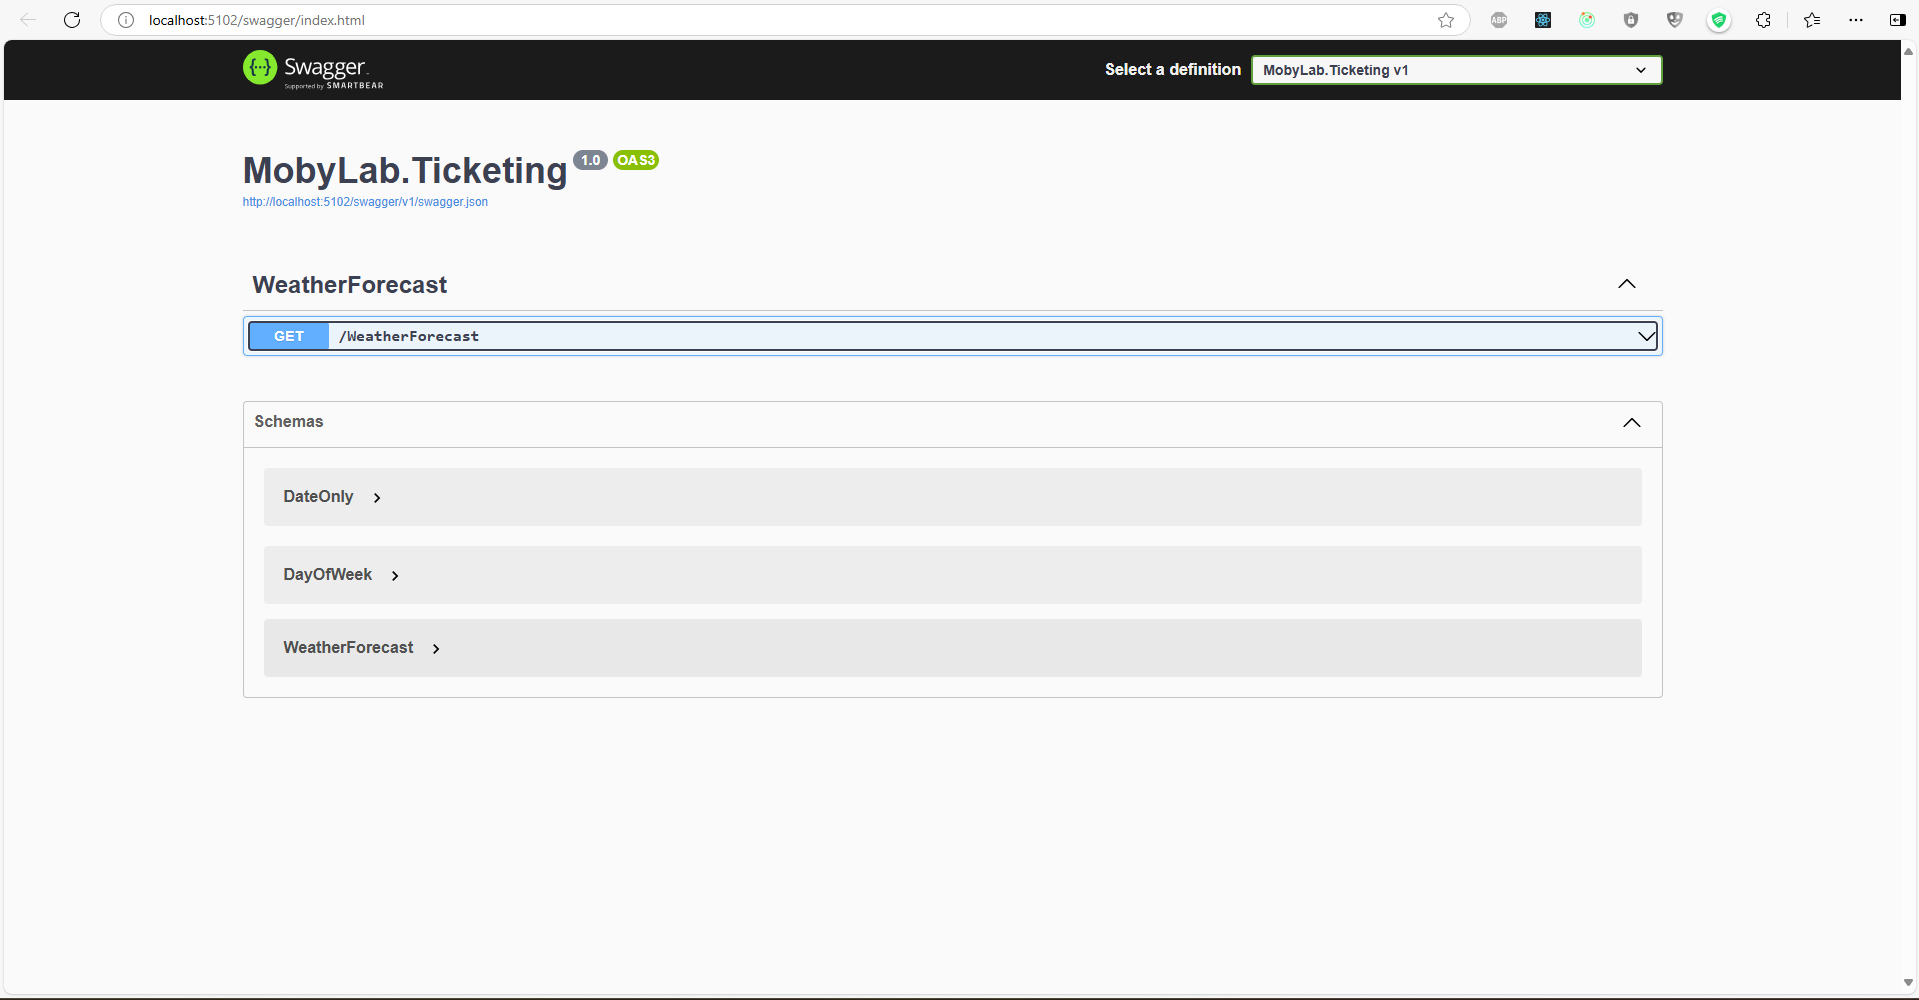Click the Adblock Plus extension icon
Screen dimensions: 1919x1000
click(x=1499, y=20)
